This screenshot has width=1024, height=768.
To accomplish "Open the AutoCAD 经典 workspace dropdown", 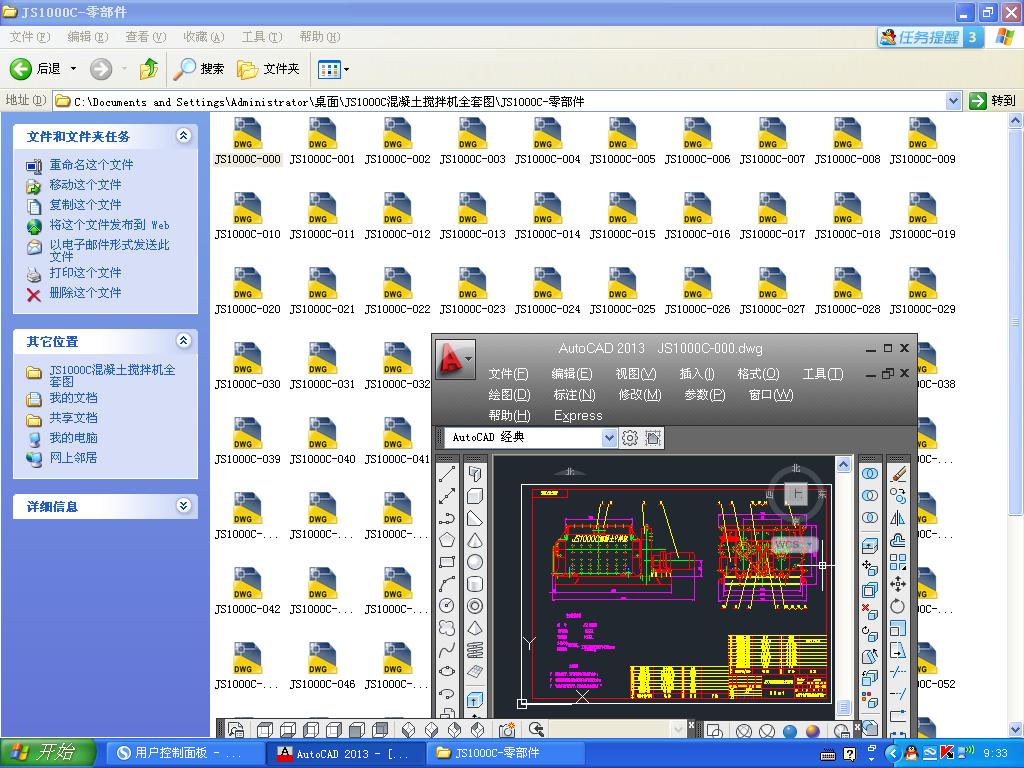I will coord(609,438).
